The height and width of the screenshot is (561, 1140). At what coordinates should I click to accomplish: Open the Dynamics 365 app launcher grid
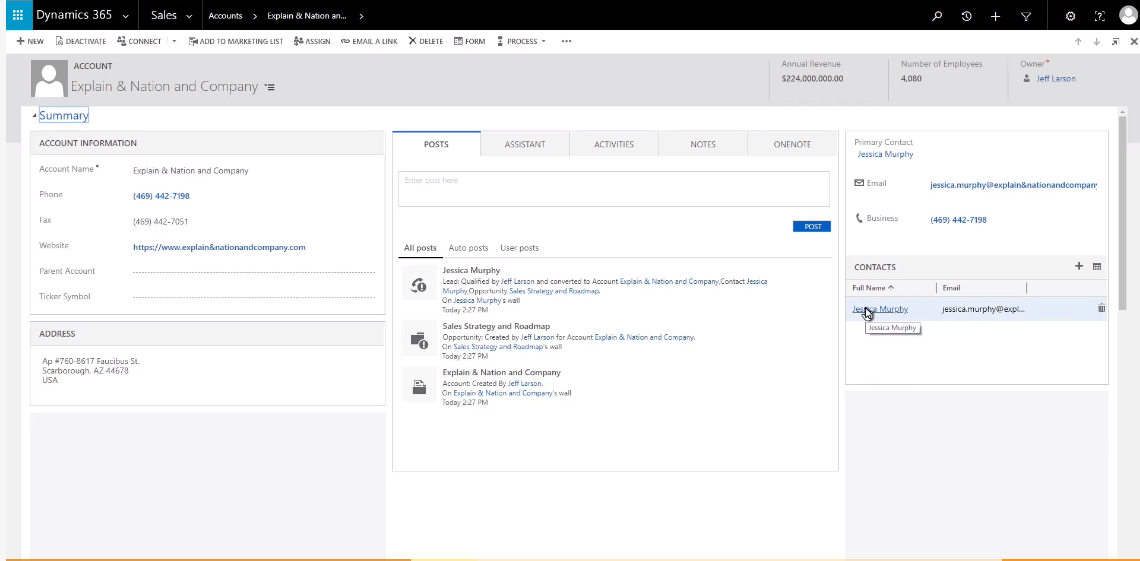(17, 15)
